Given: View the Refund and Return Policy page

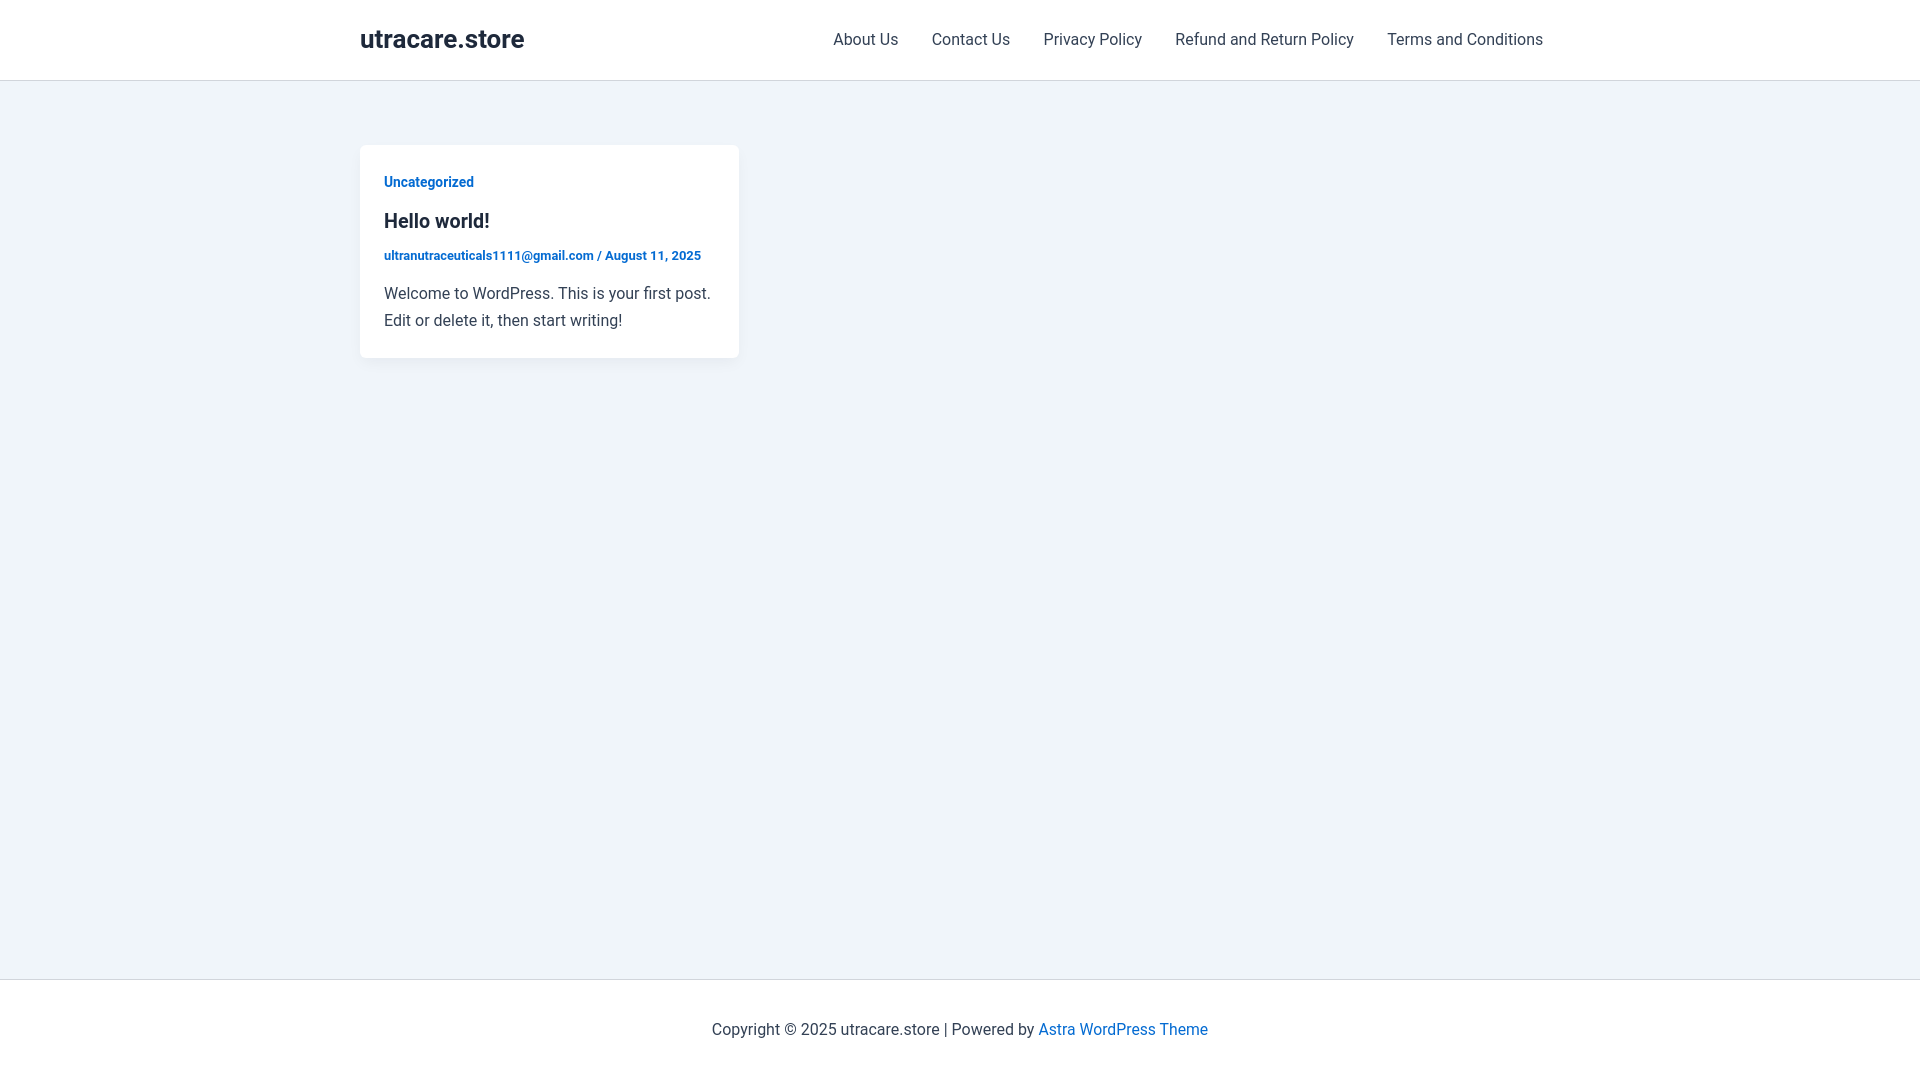Looking at the screenshot, I should pos(1264,40).
